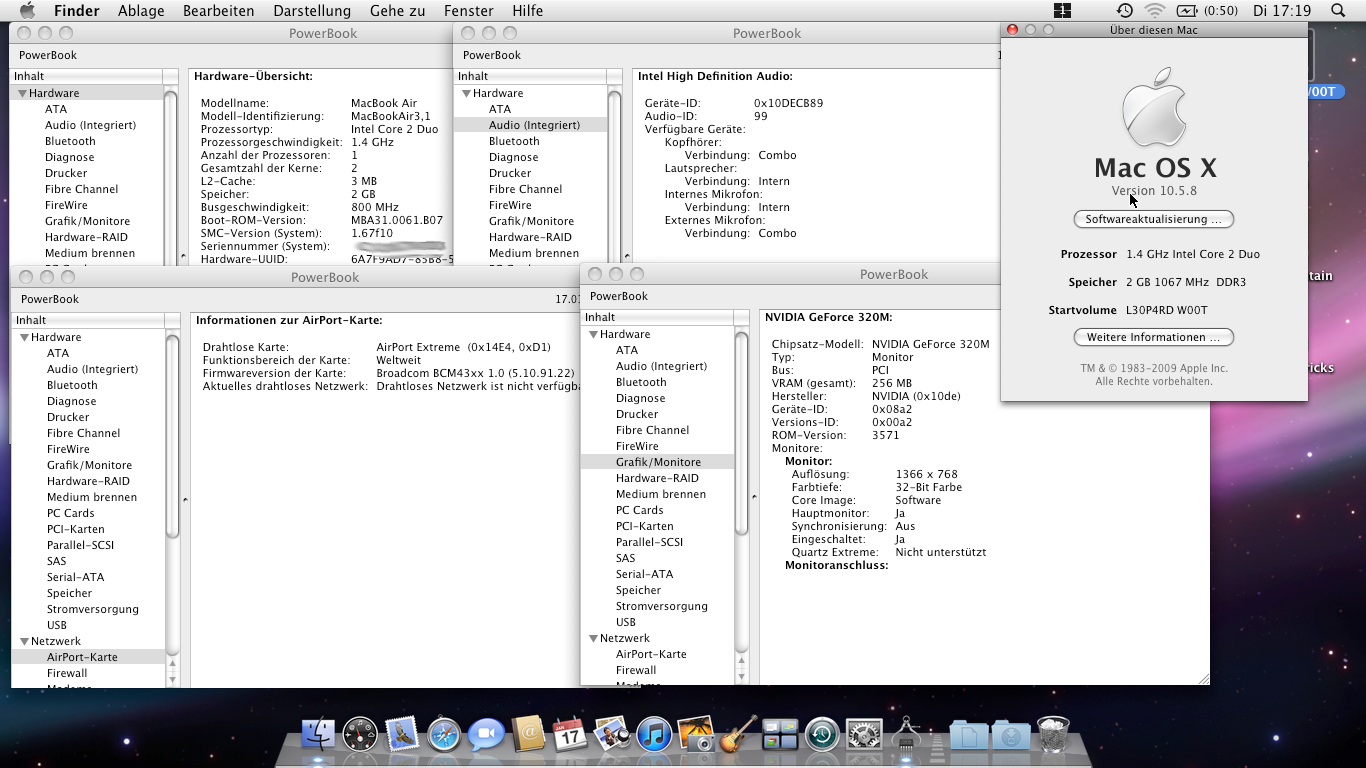This screenshot has height=768, width=1366.
Task: Open Spaces from the Dock
Action: click(779, 736)
